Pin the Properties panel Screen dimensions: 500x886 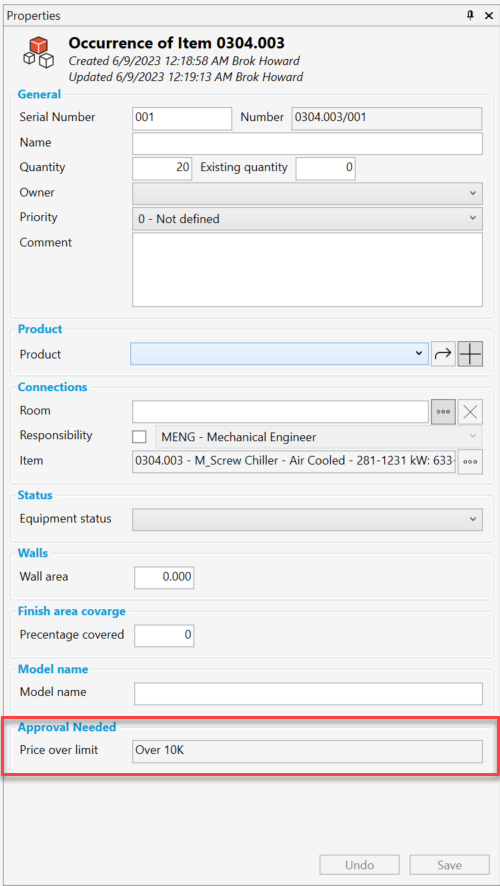click(x=470, y=16)
